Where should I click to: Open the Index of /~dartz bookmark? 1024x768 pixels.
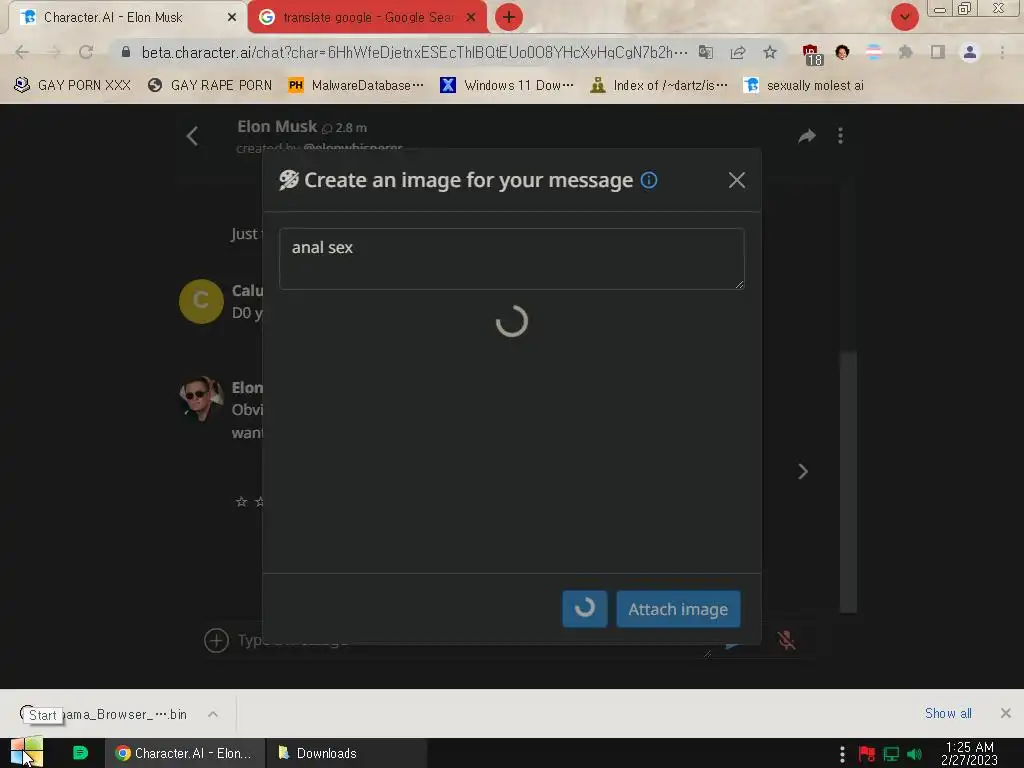pyautogui.click(x=658, y=86)
